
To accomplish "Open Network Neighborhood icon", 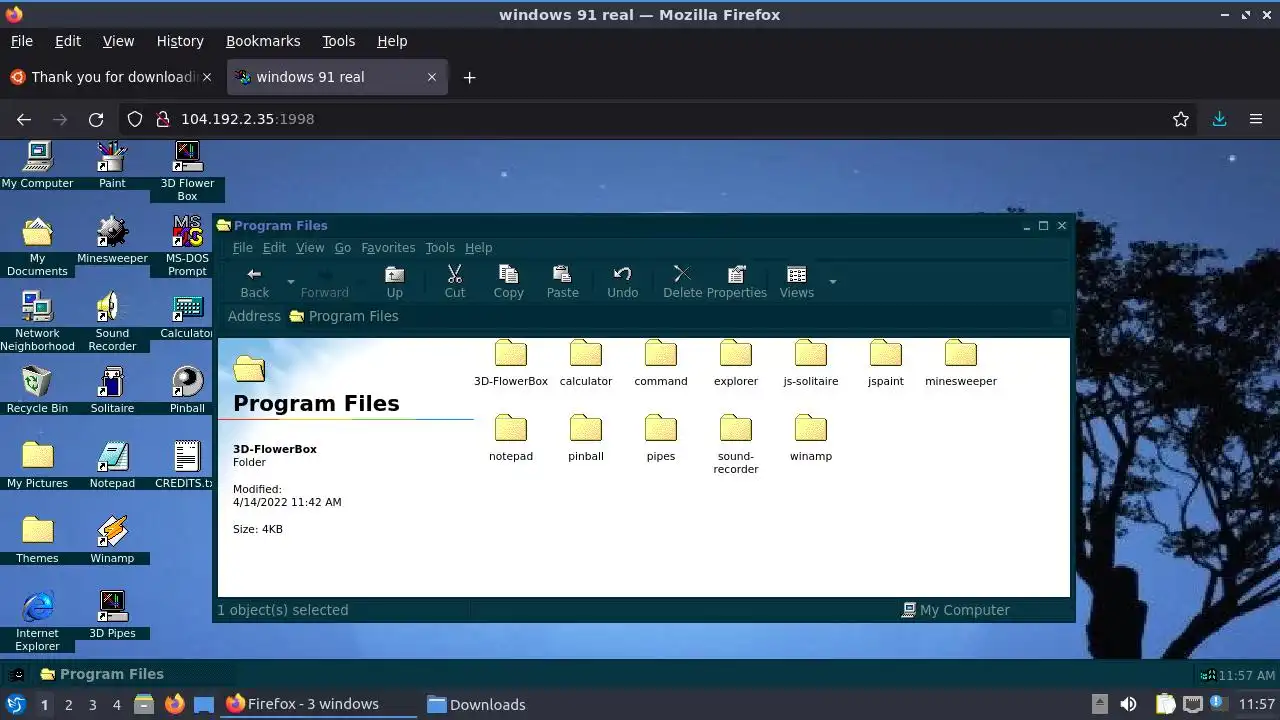I will [37, 321].
